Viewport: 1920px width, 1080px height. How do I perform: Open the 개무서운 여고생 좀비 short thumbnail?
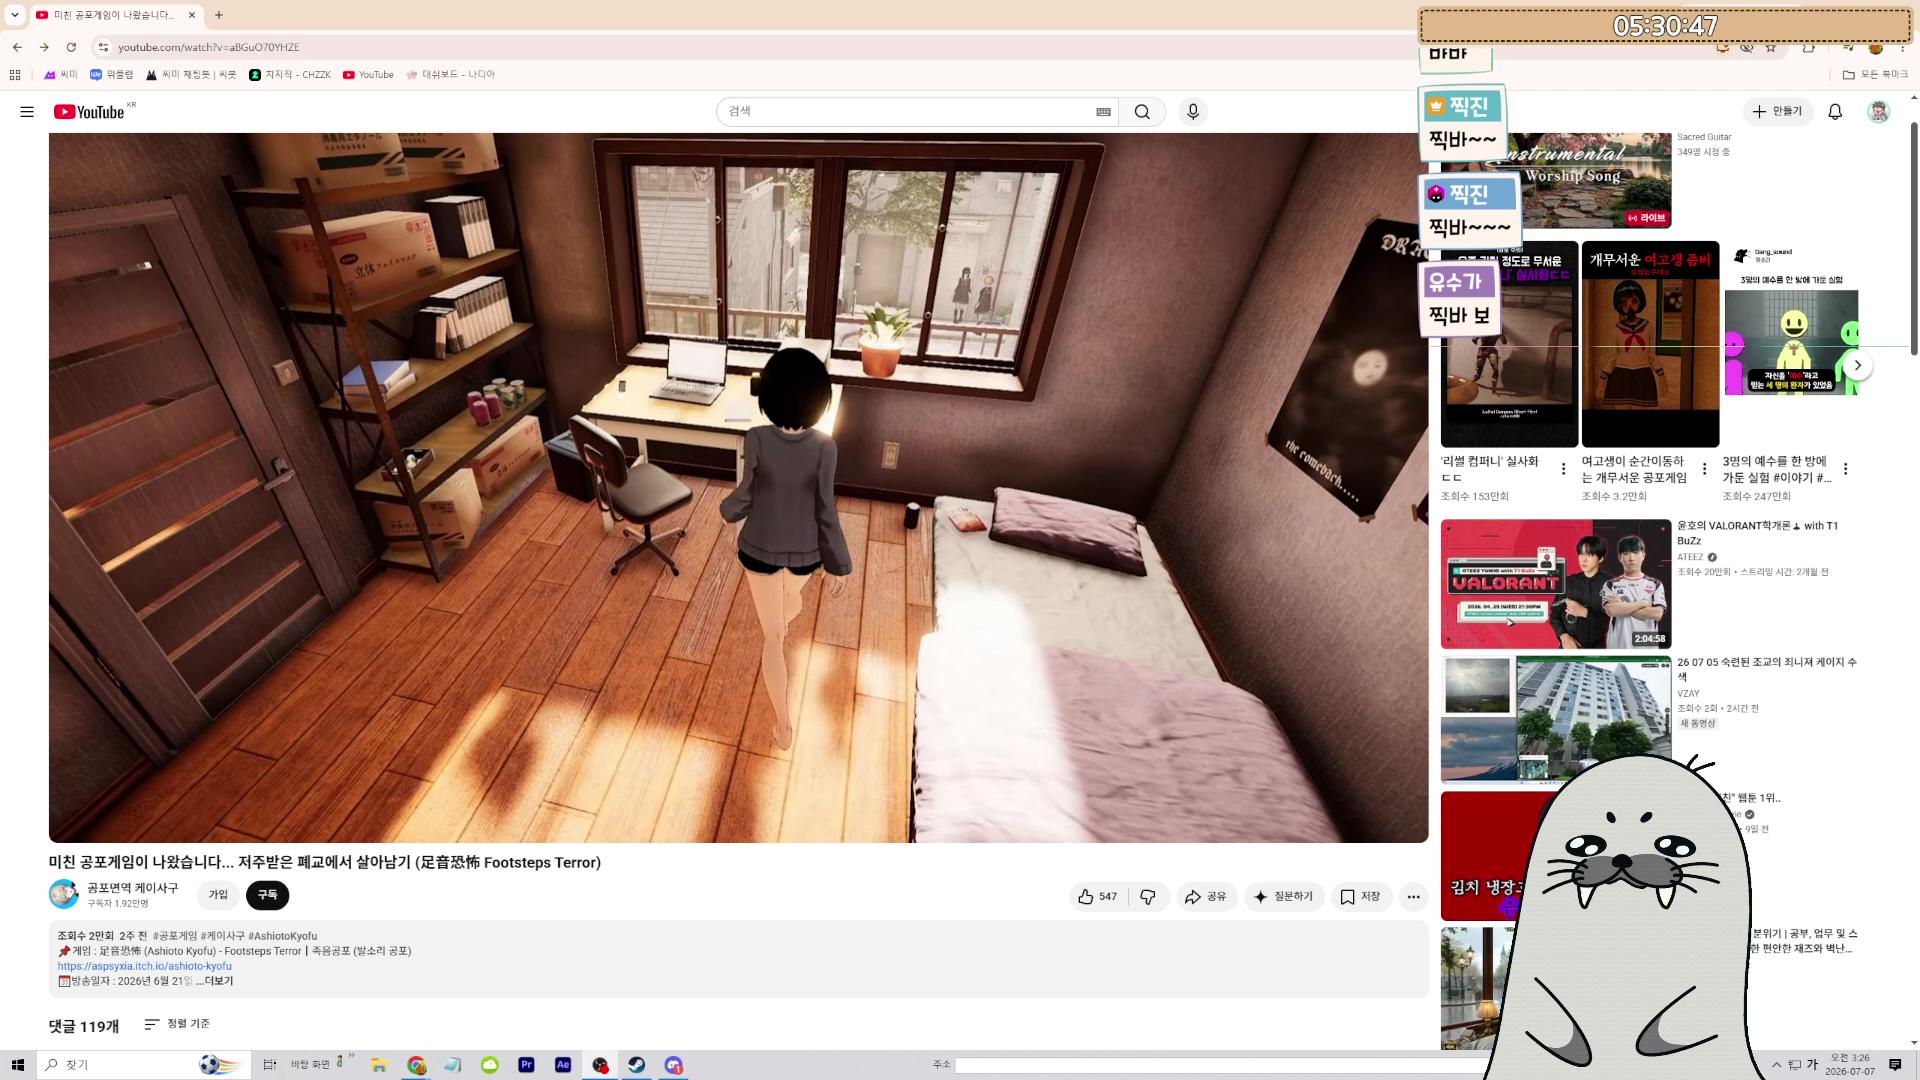pyautogui.click(x=1650, y=344)
